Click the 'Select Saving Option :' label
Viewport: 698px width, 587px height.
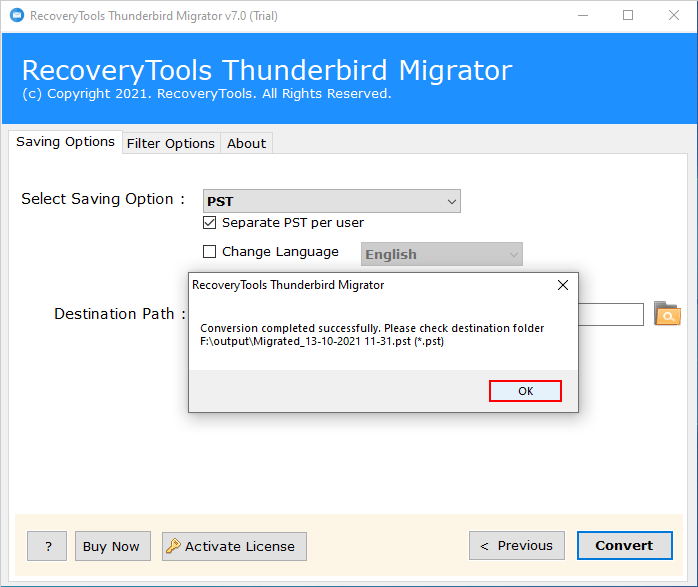pyautogui.click(x=103, y=199)
